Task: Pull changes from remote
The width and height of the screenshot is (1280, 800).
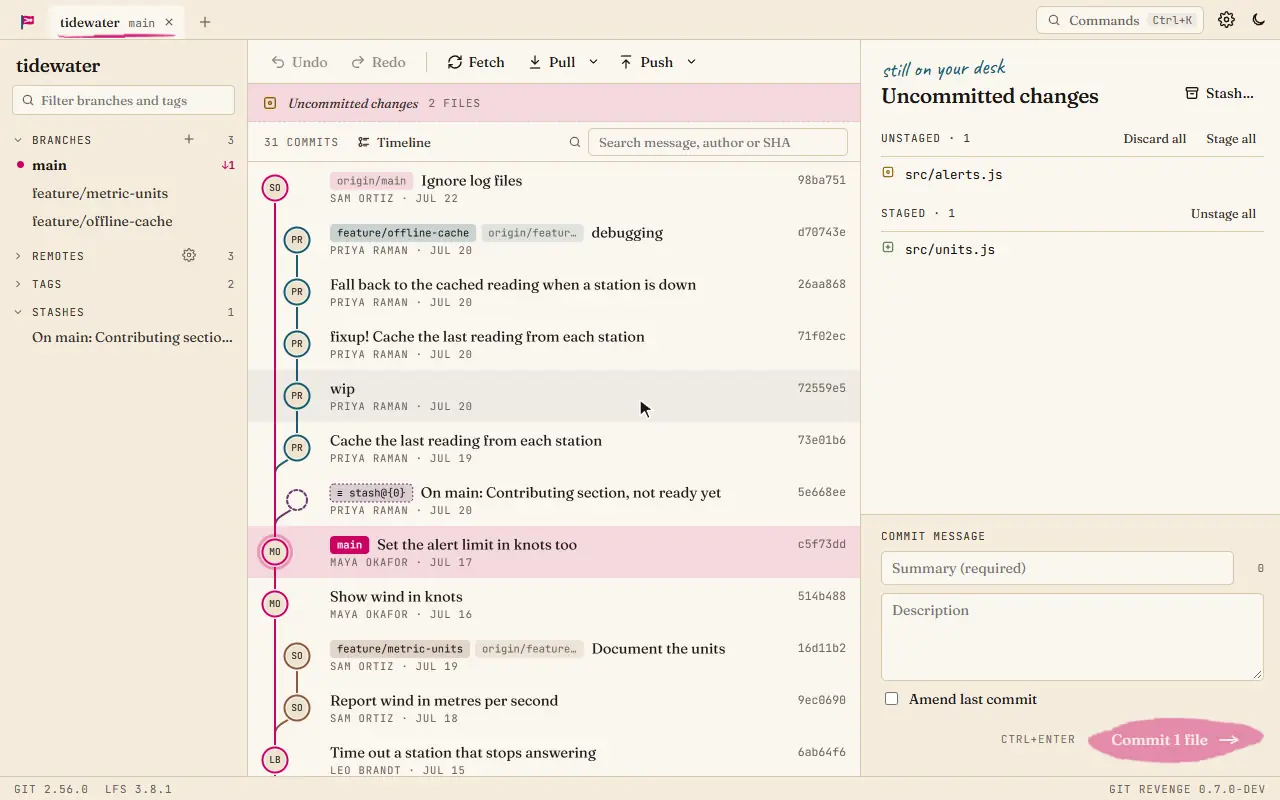Action: click(552, 62)
